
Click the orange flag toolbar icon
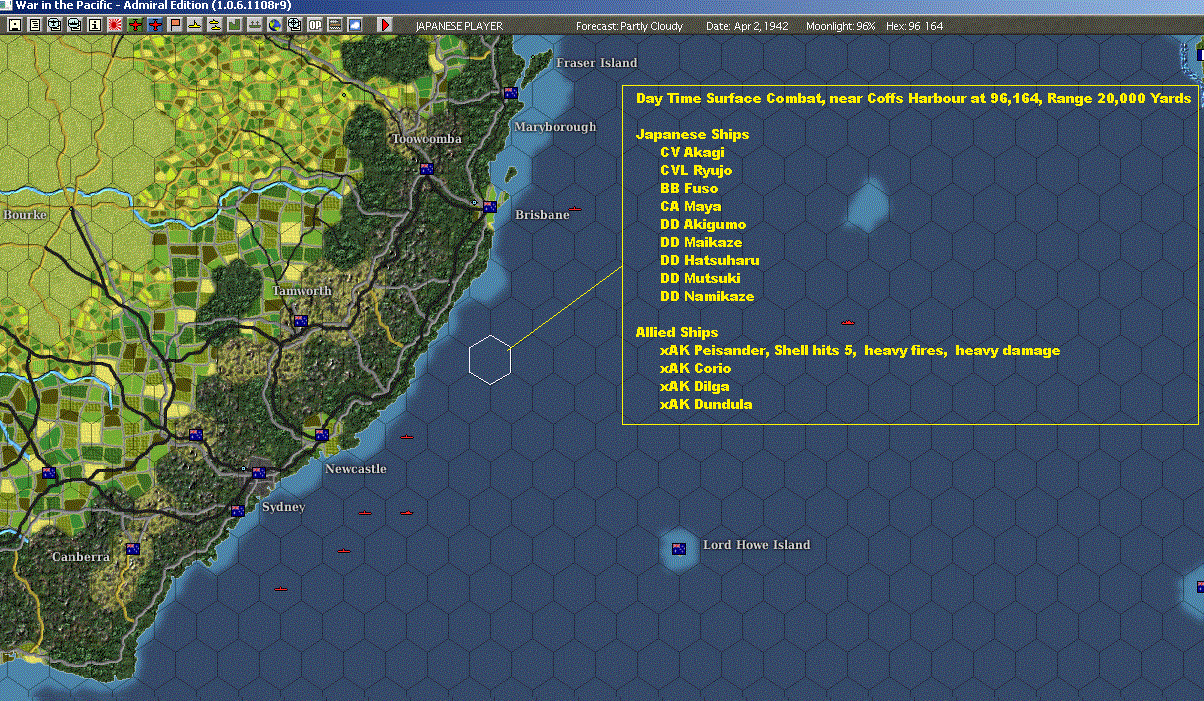click(175, 24)
